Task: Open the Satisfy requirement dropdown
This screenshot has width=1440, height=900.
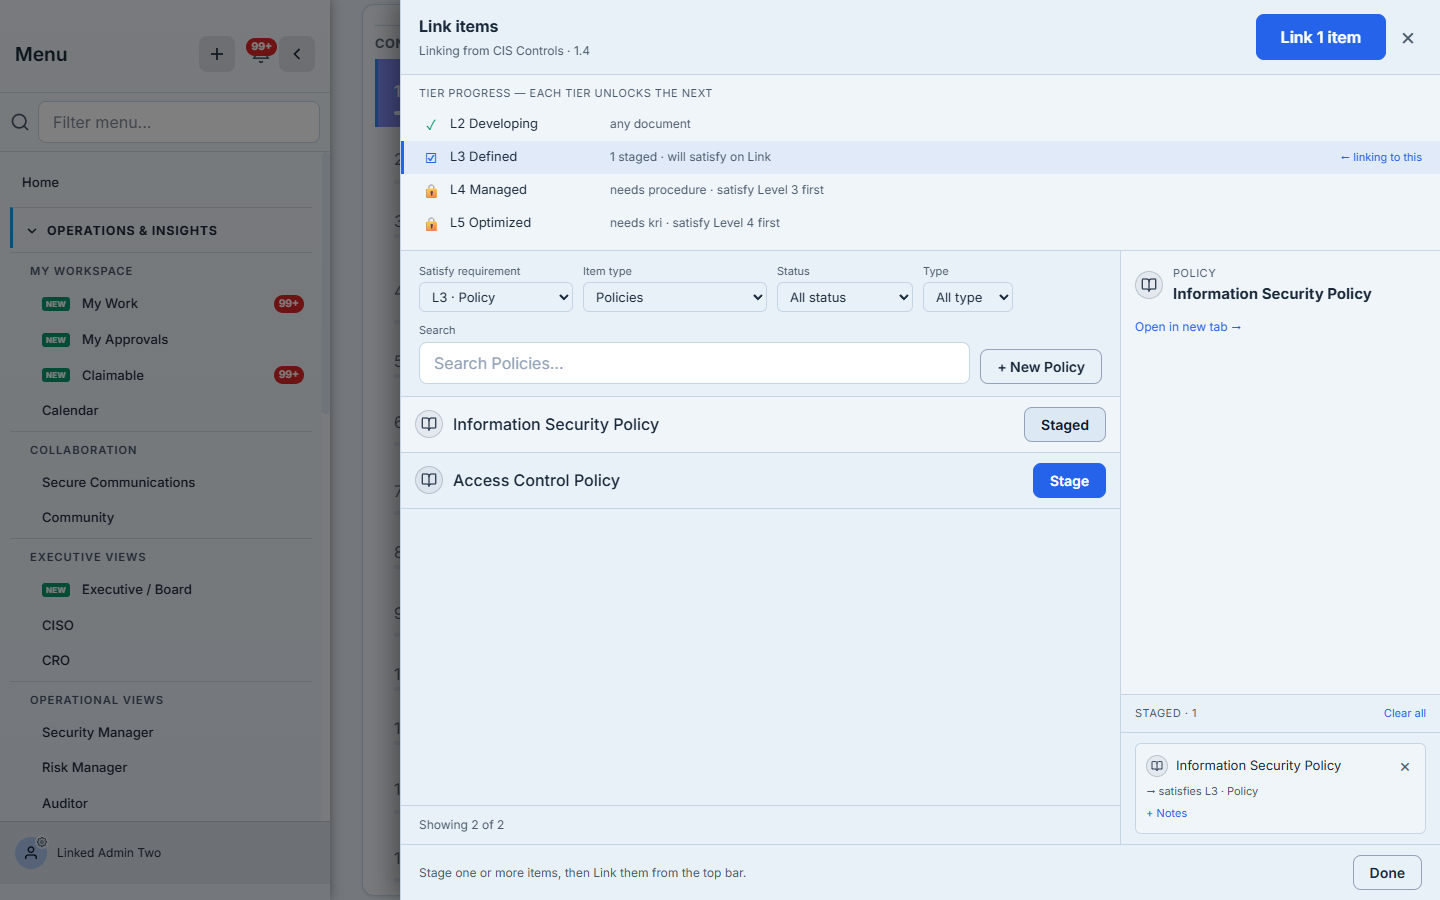Action: 496,297
